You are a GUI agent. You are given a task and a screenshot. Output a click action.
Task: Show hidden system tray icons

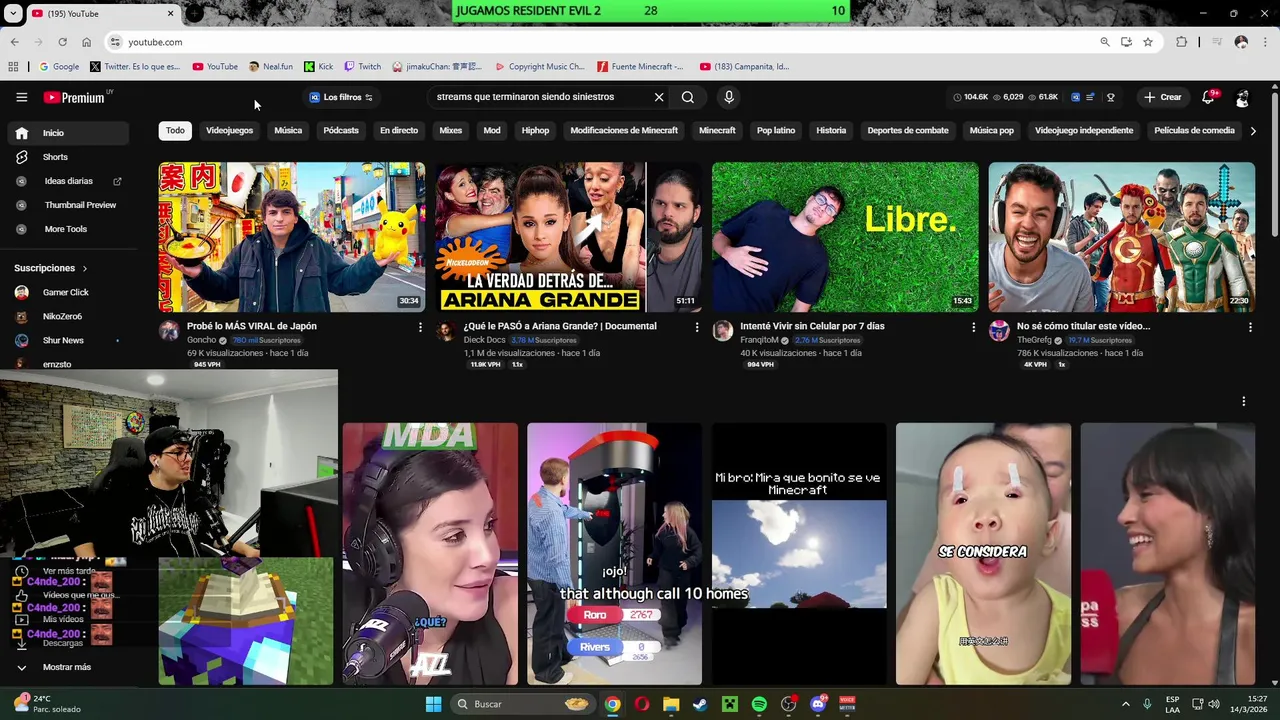click(1125, 704)
